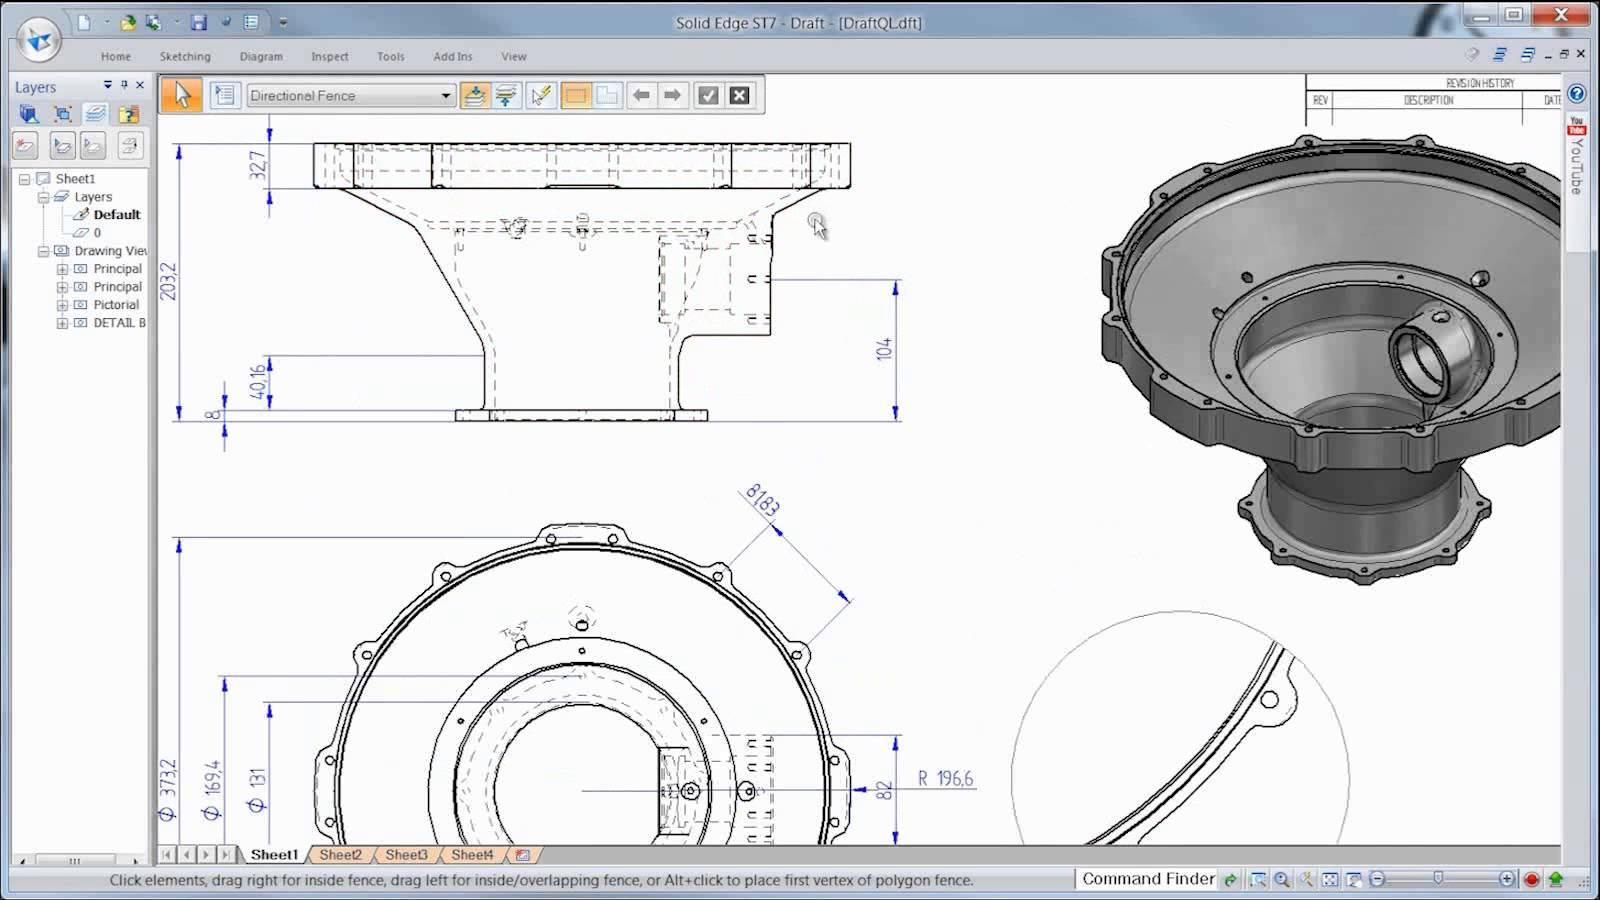
Task: Click the Save icon in quick access toolbar
Action: point(199,22)
